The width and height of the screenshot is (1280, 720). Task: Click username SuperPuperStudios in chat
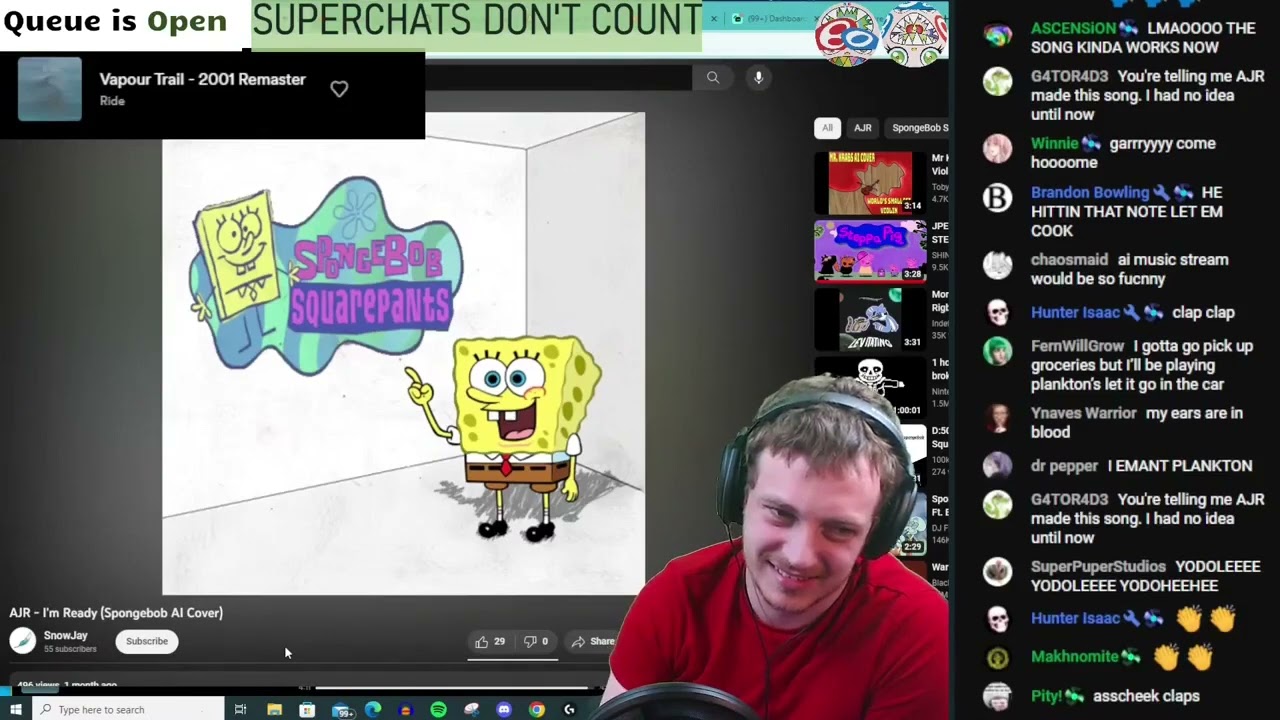1098,566
